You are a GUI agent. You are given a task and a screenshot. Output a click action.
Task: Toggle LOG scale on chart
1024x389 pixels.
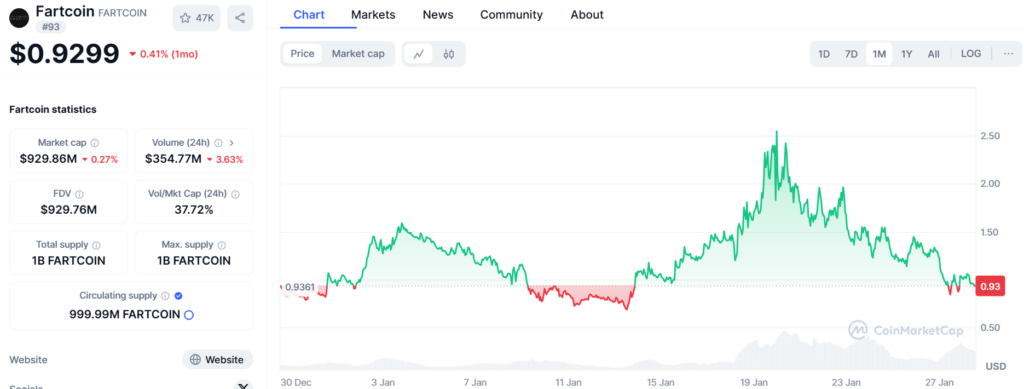point(971,54)
